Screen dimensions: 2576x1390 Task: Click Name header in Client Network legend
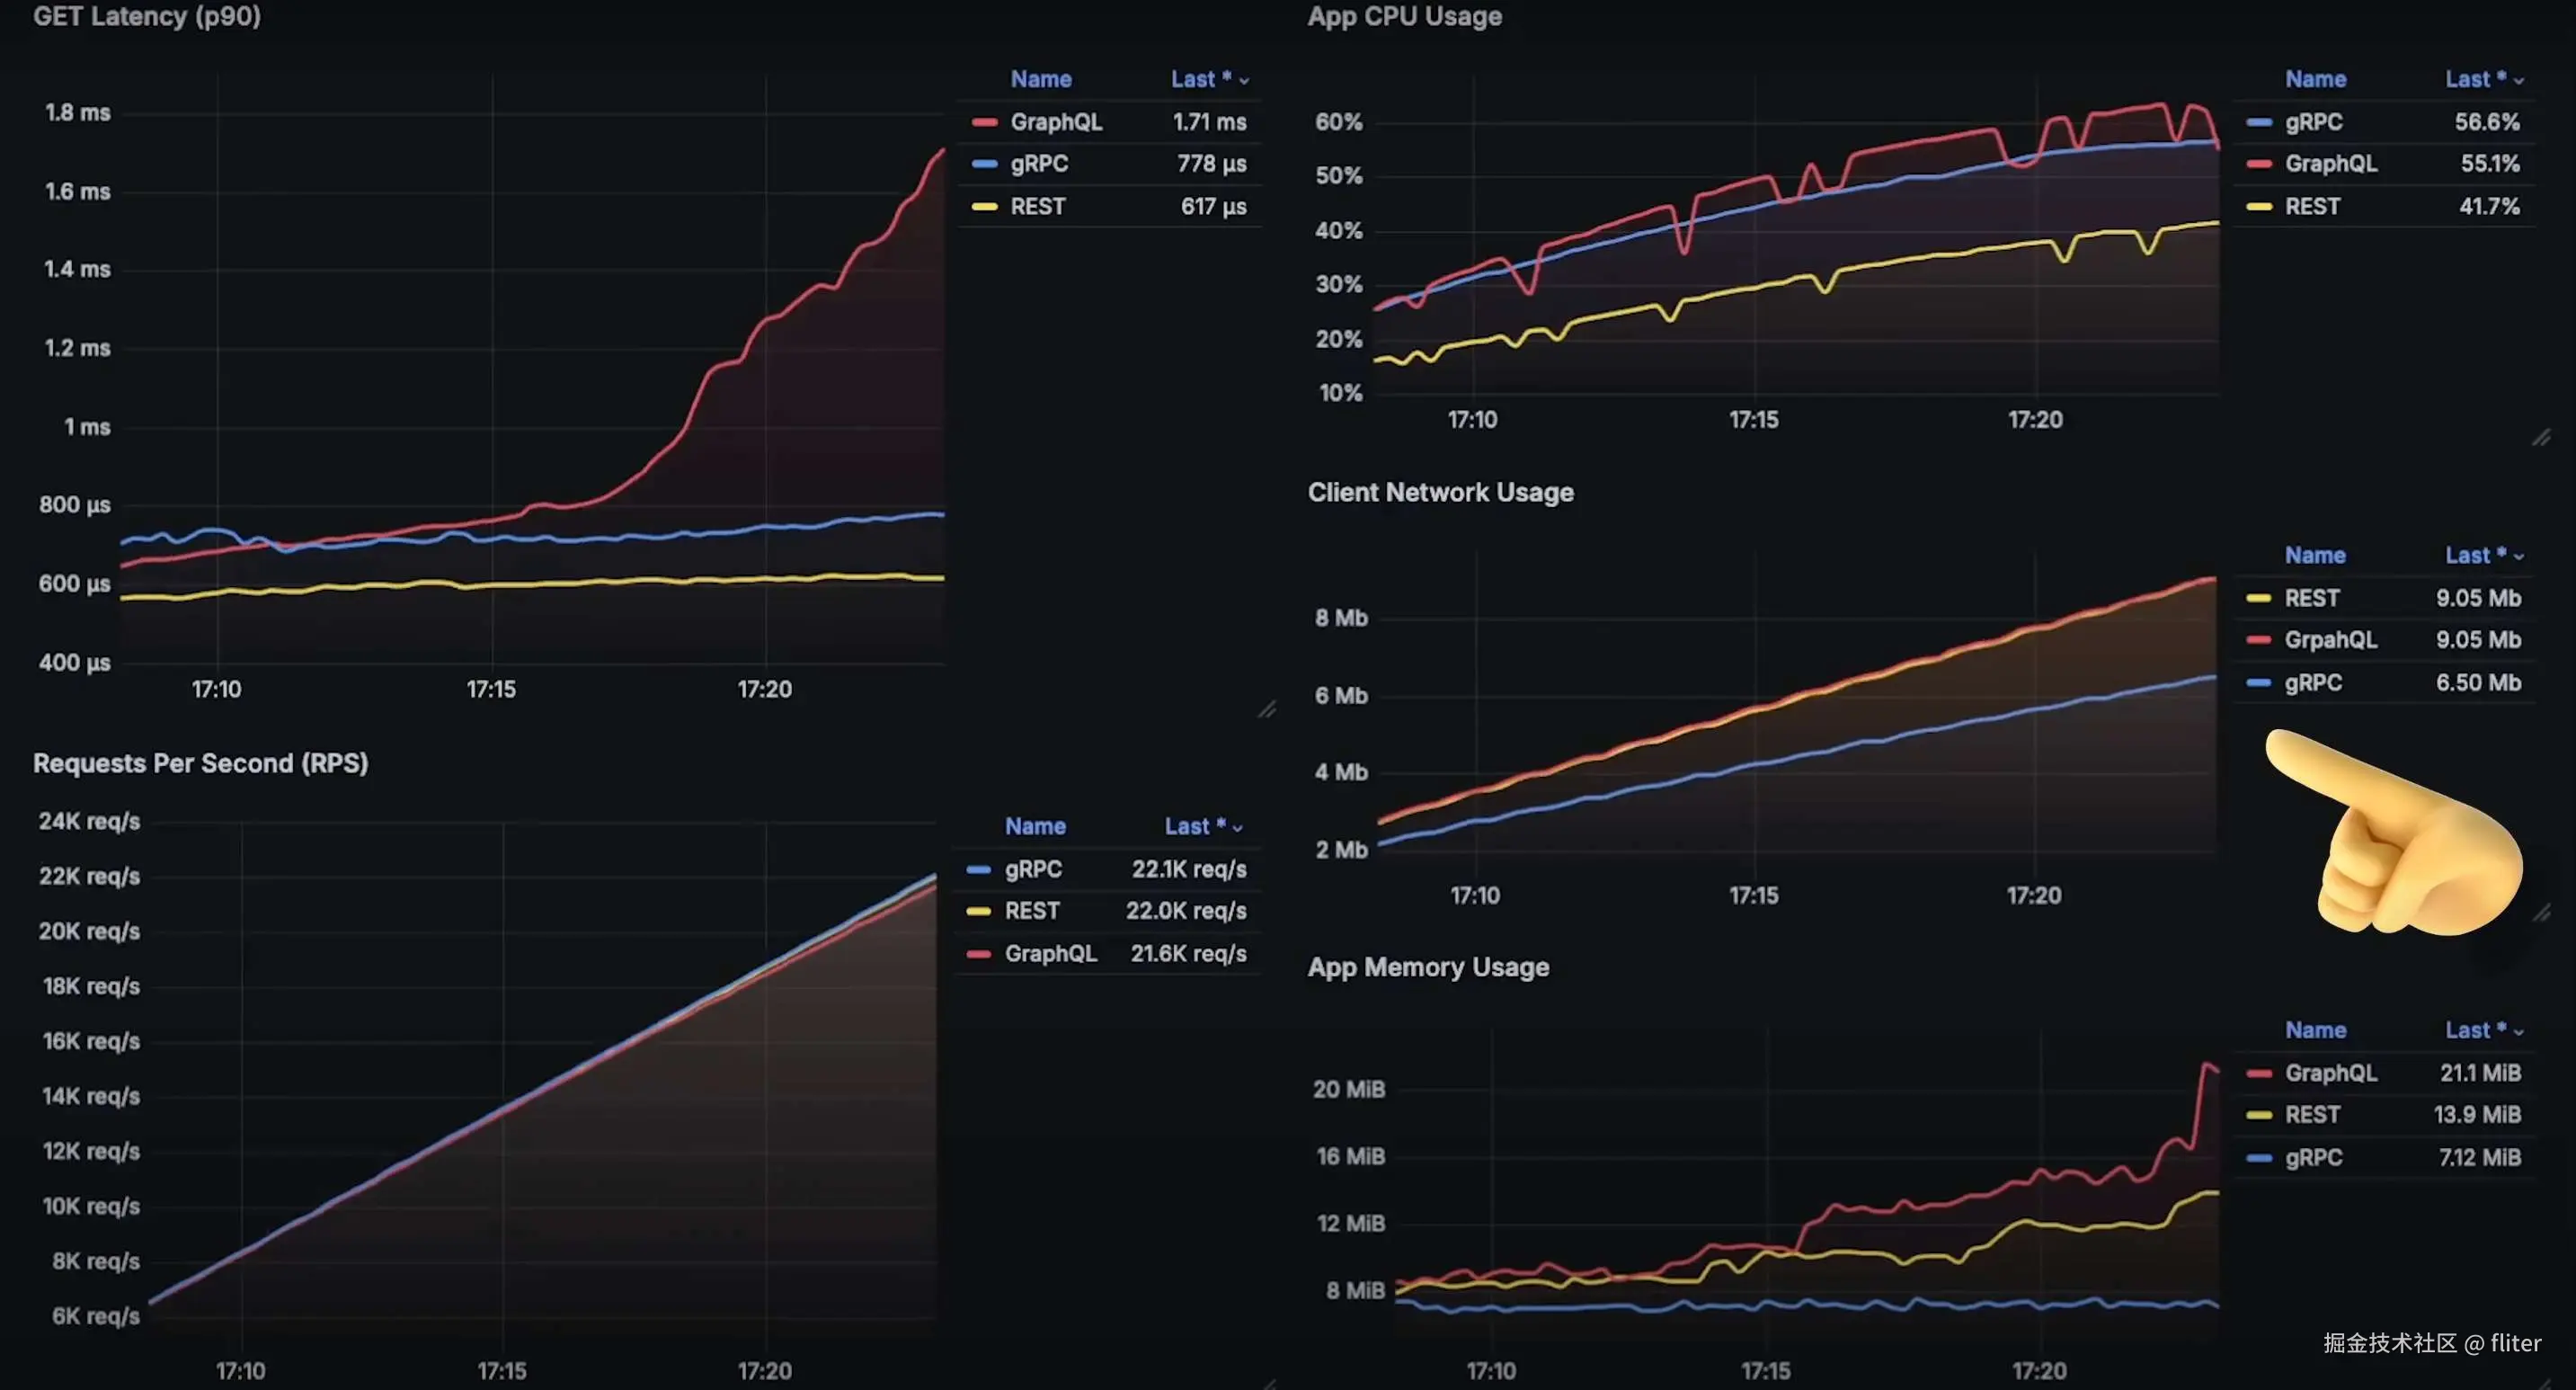coord(2314,555)
